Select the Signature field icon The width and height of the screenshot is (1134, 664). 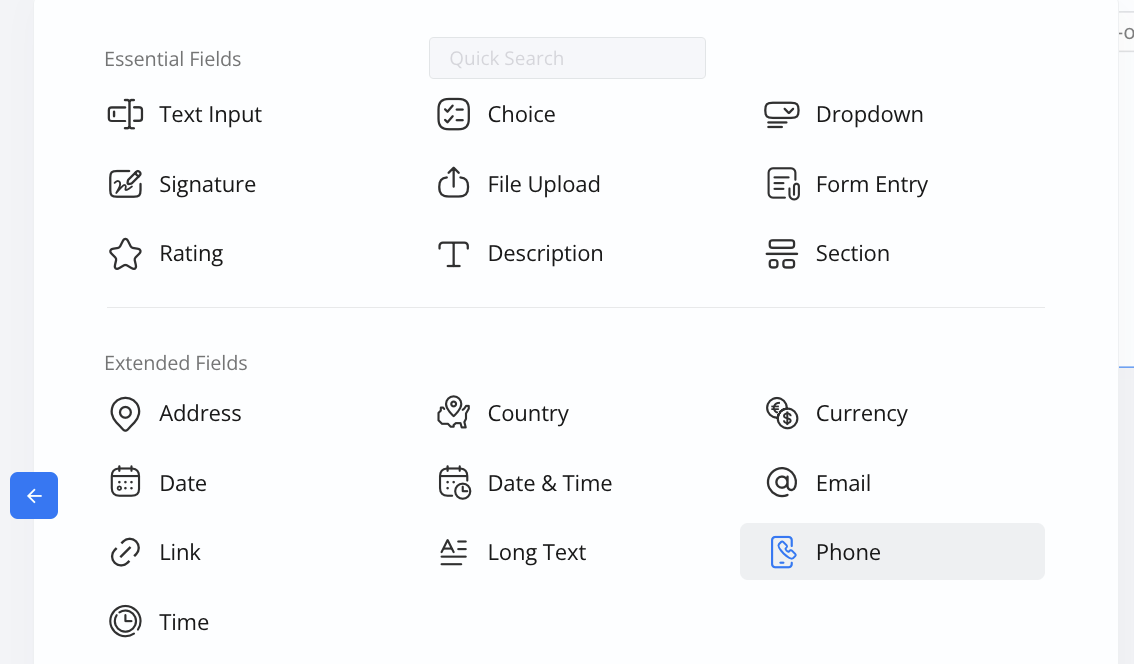pos(125,184)
